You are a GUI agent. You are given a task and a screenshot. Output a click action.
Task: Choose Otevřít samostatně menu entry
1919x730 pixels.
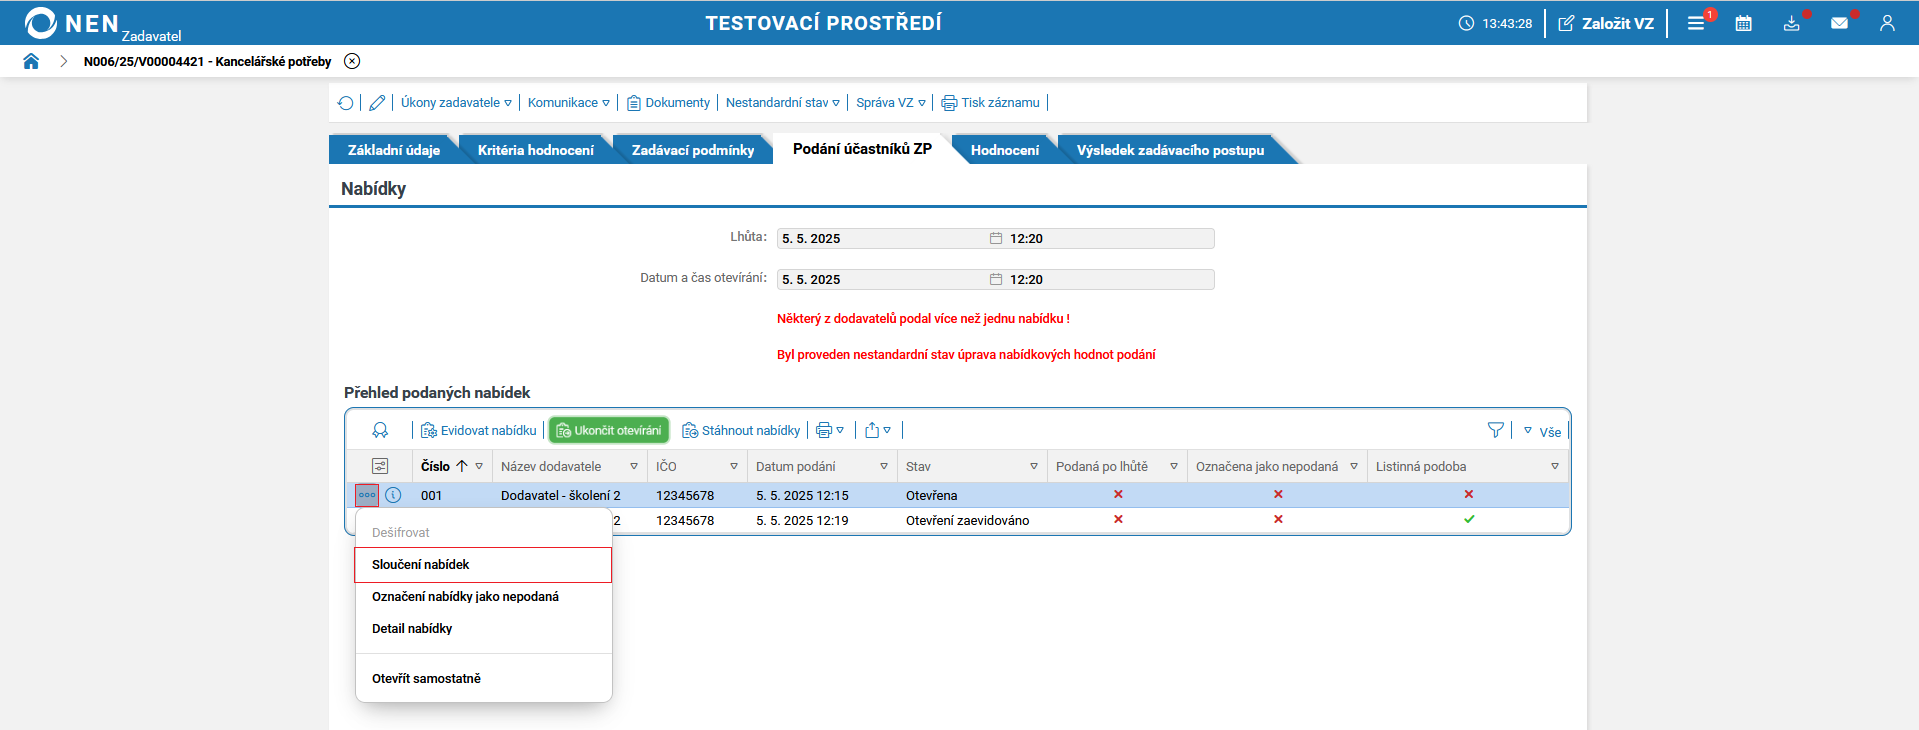coord(484,679)
